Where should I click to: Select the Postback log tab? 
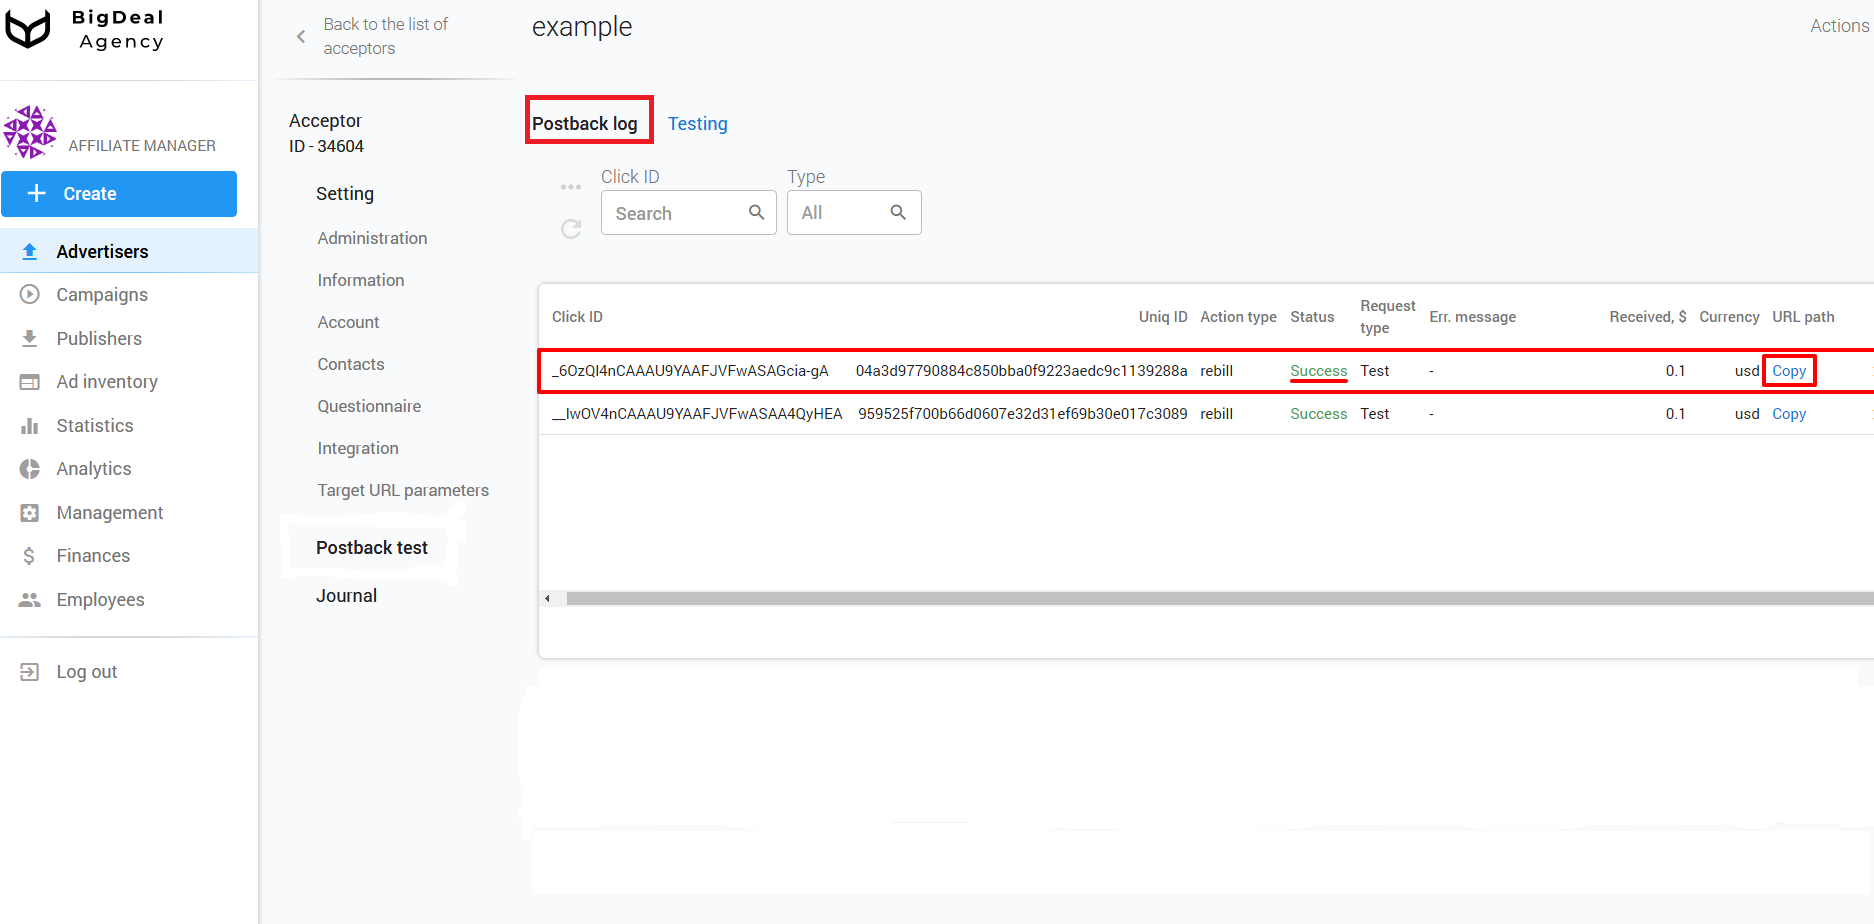tap(585, 122)
